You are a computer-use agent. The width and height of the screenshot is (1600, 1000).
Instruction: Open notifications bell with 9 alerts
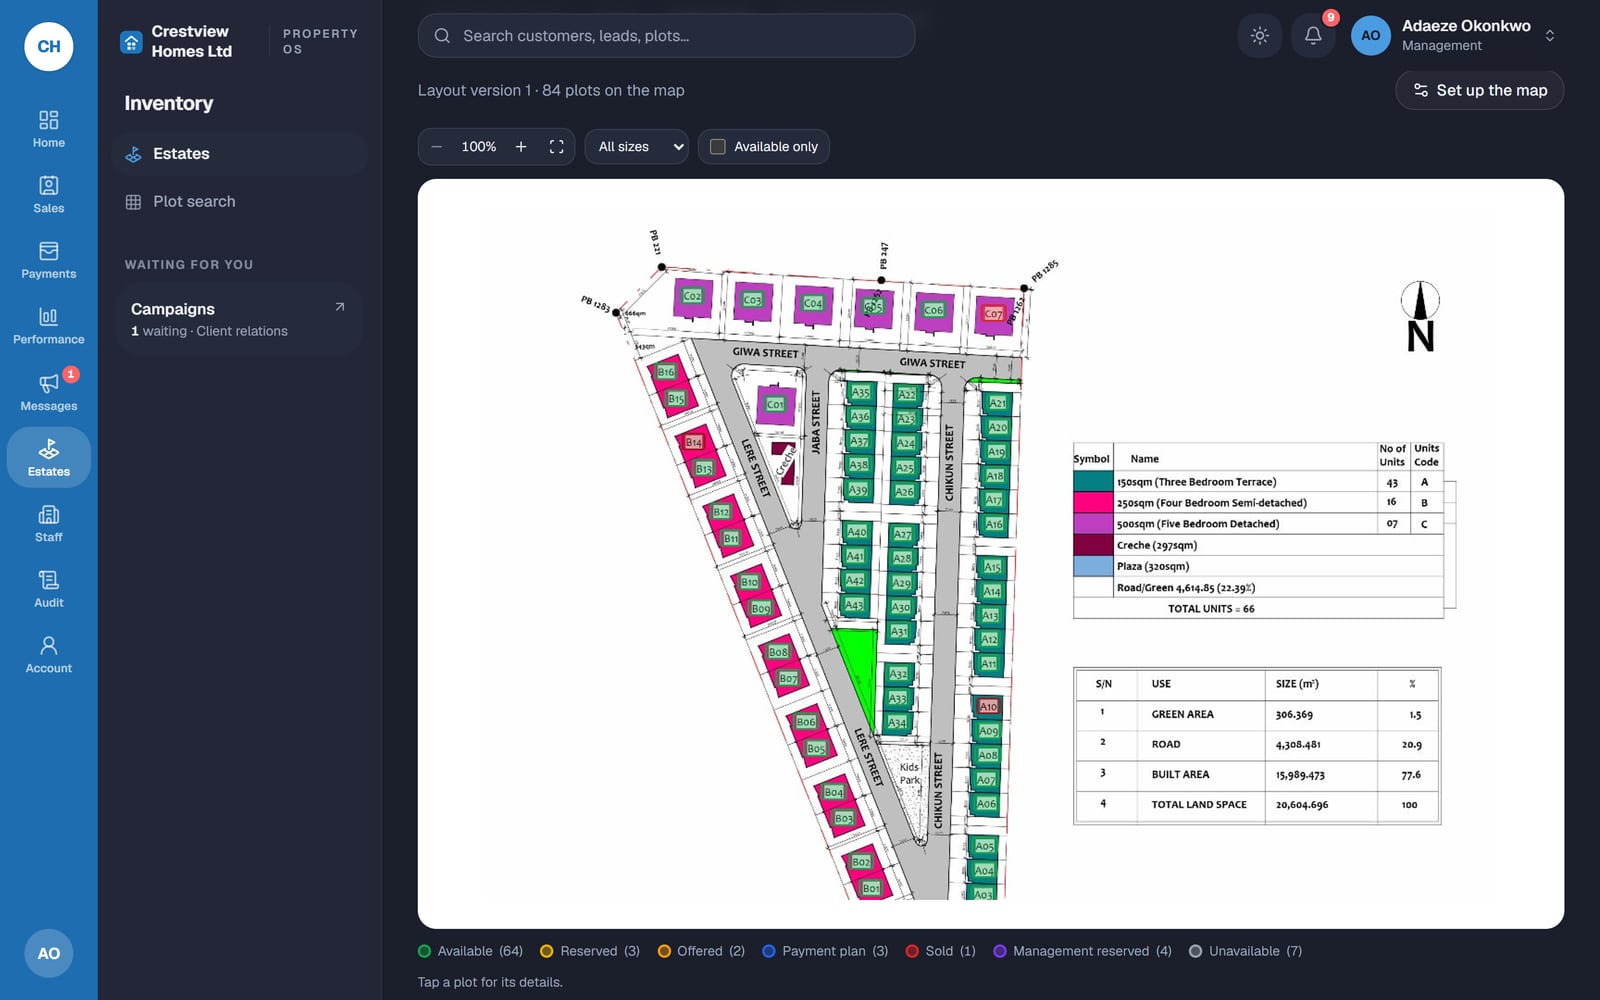tap(1313, 36)
